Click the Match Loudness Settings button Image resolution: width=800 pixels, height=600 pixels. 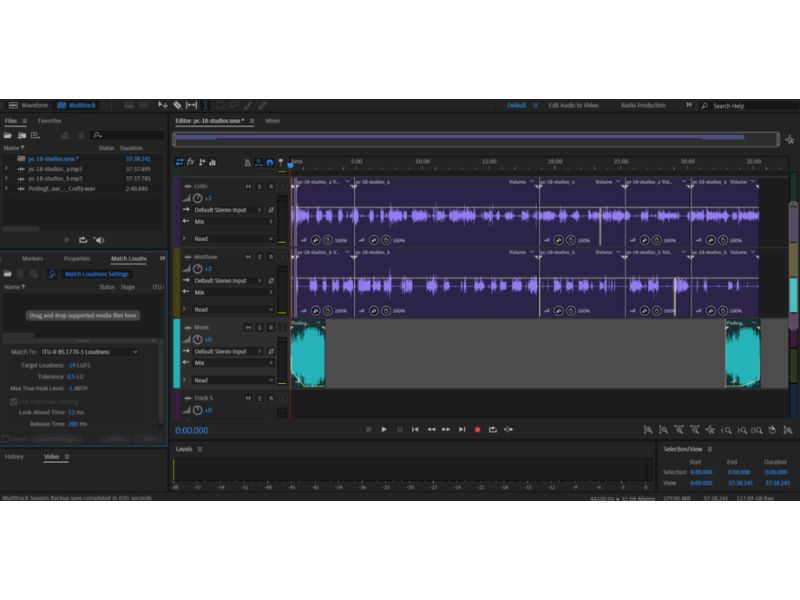point(96,274)
